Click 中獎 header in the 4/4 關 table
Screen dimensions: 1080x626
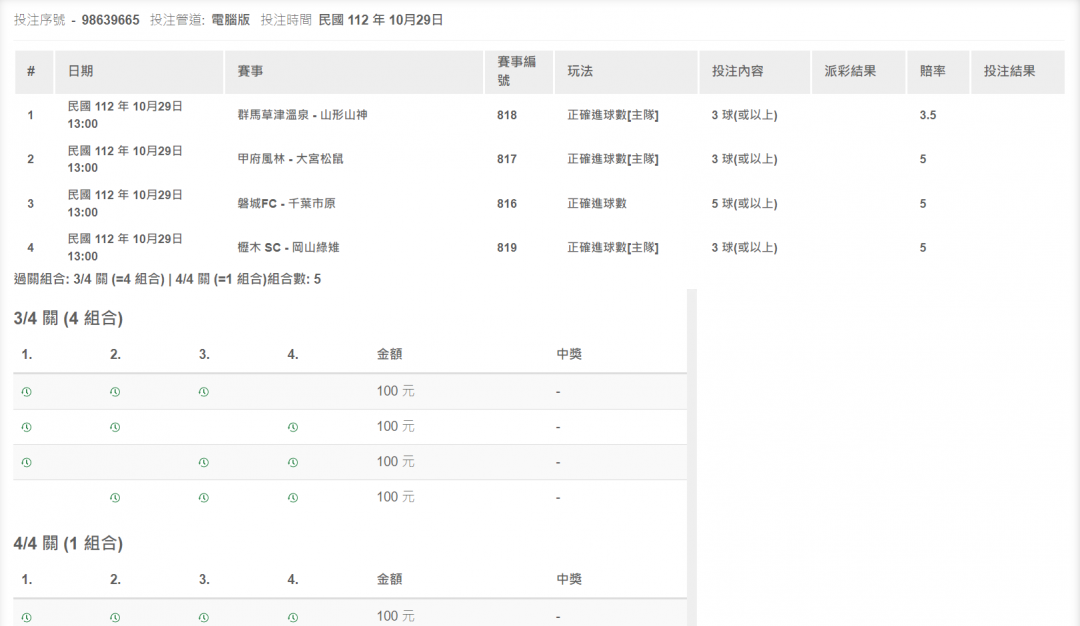click(569, 579)
